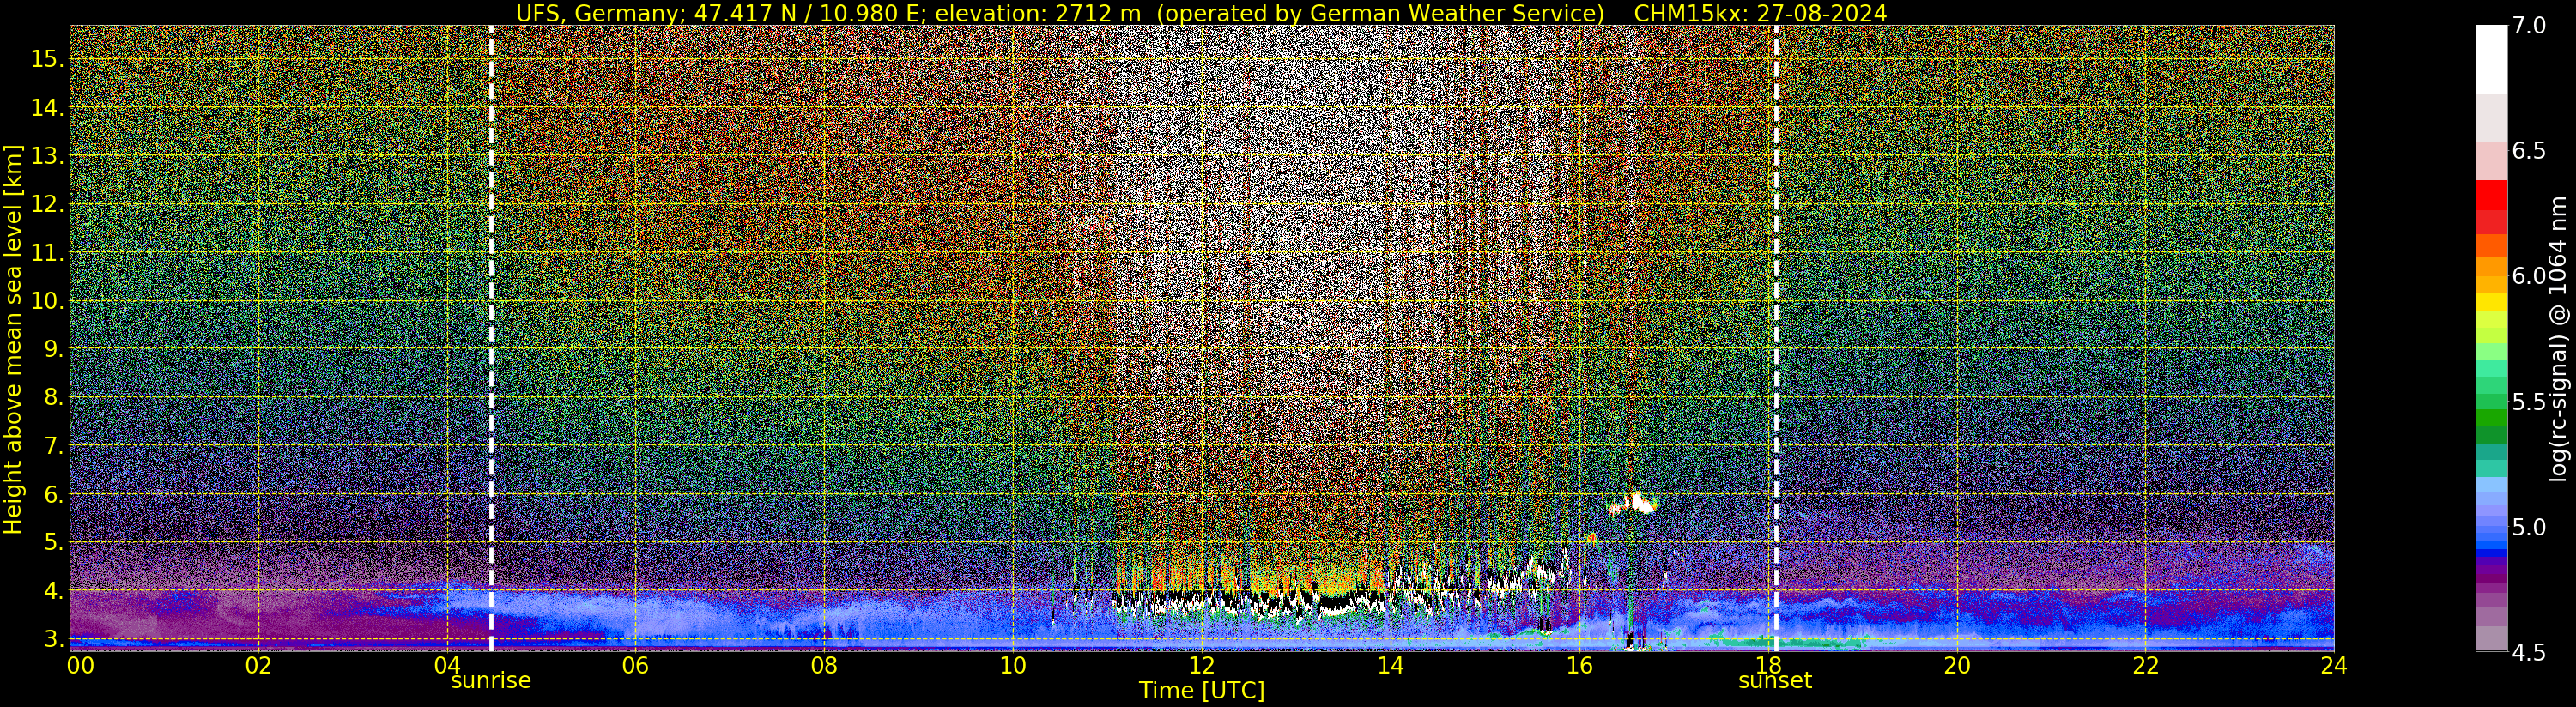Click the white segment at the colorbar top

pyautogui.click(x=2491, y=60)
